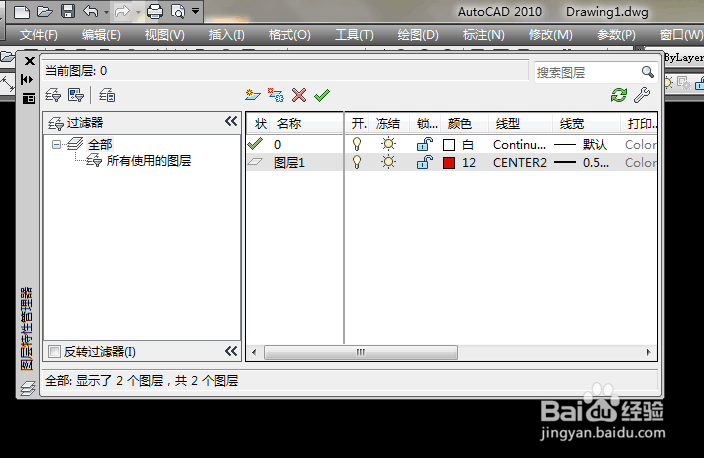Open Print Preview icon
The image size is (704, 458).
click(x=178, y=11)
